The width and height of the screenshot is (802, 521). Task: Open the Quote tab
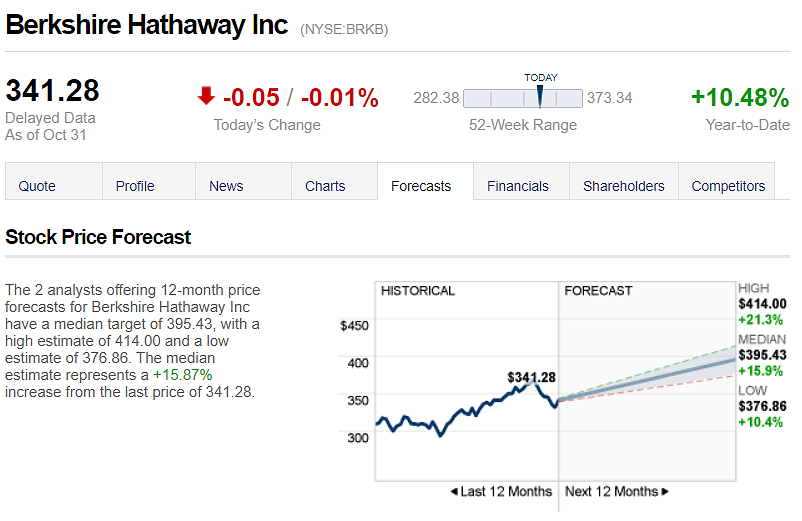(37, 186)
